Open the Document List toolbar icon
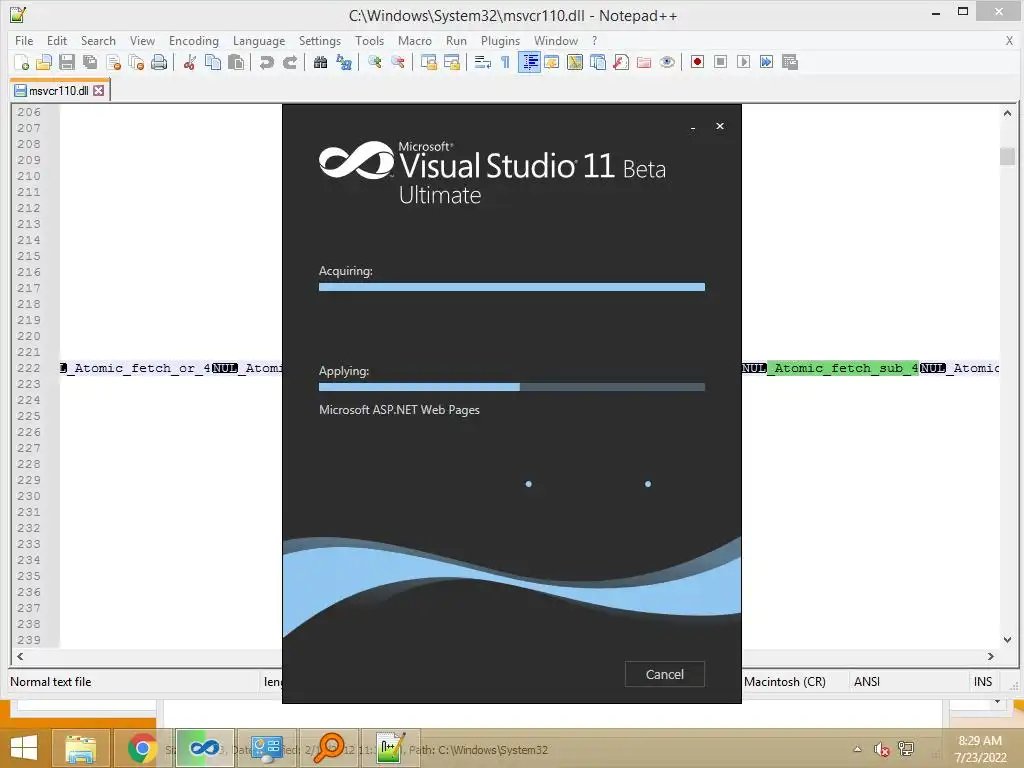The image size is (1024, 768). (x=598, y=62)
